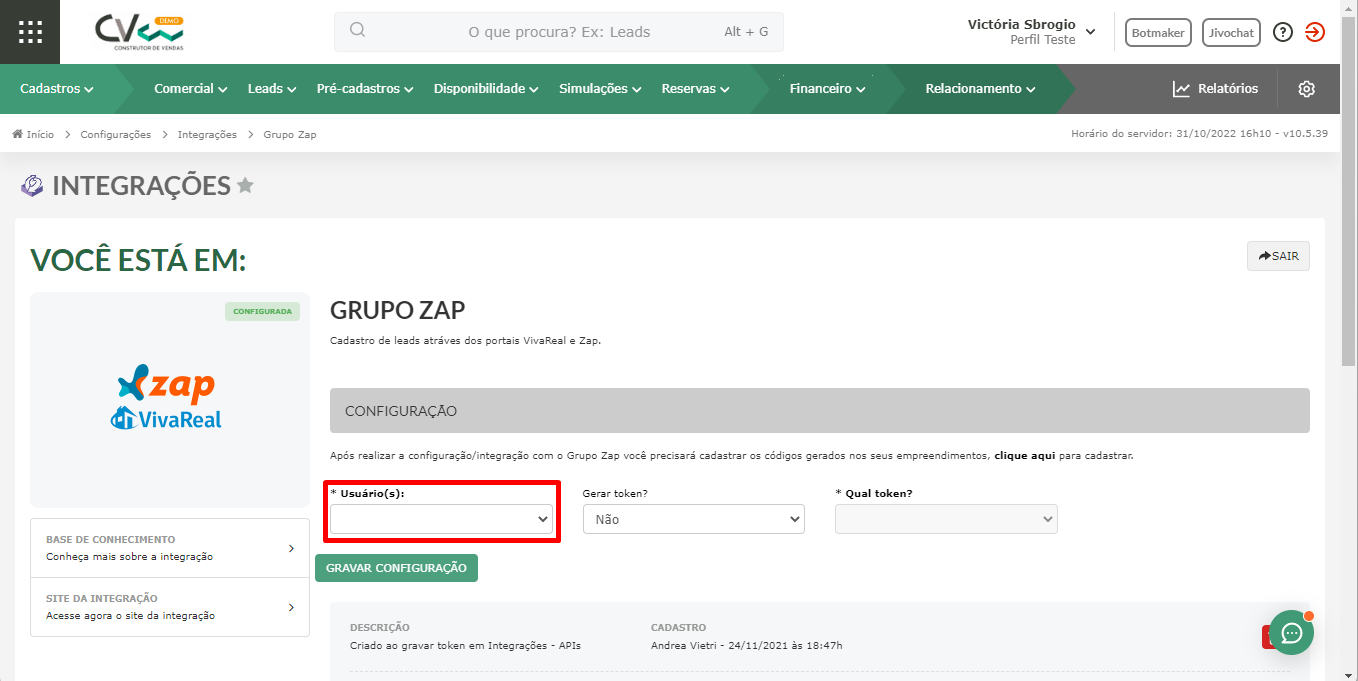Open the Pré-cadastros menu
This screenshot has width=1358, height=681.
pyautogui.click(x=365, y=89)
